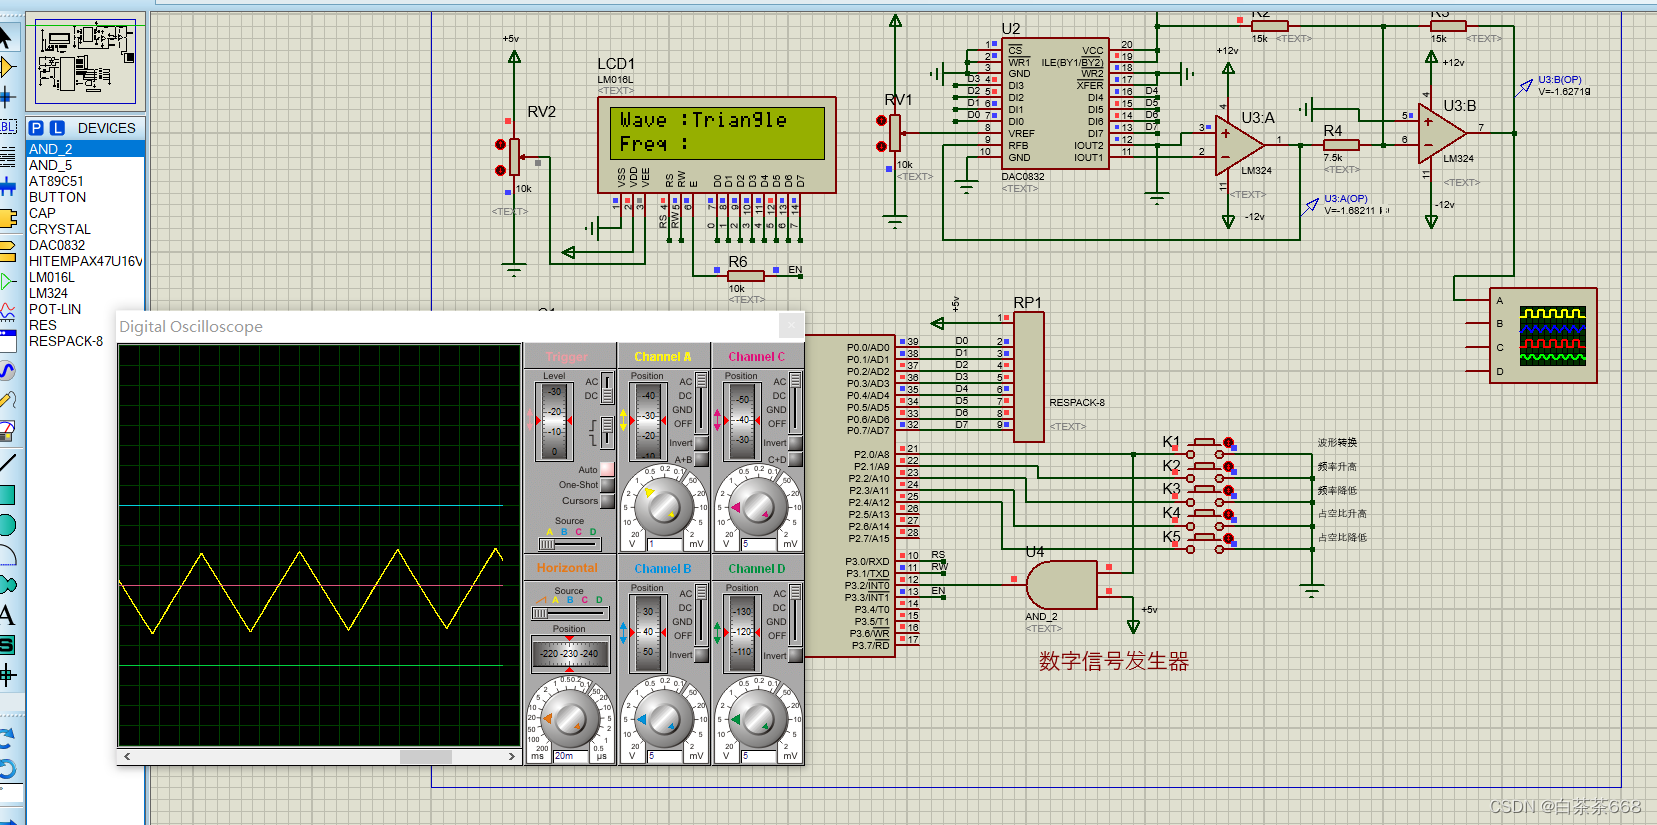
Task: Adjust the Trigger AC/DC coupling slider
Action: tap(607, 388)
